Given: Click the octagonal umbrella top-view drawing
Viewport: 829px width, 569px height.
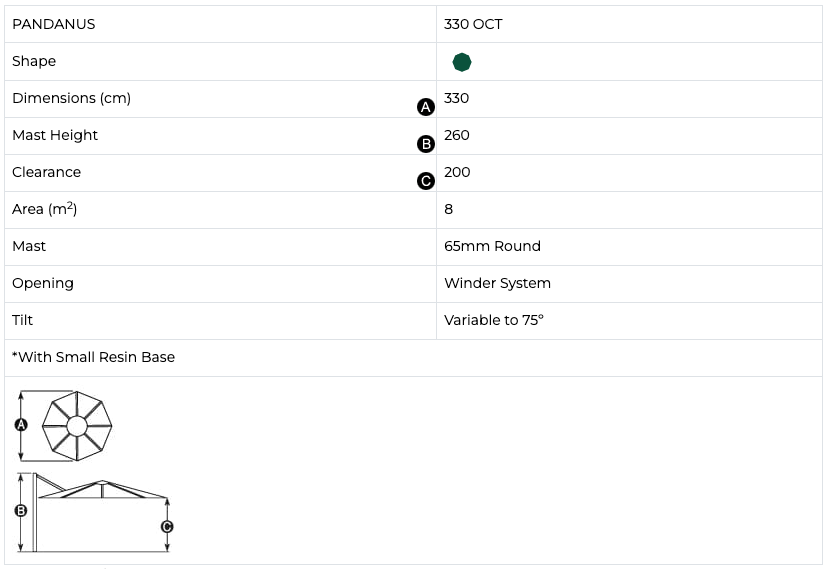Looking at the screenshot, I should click(77, 425).
